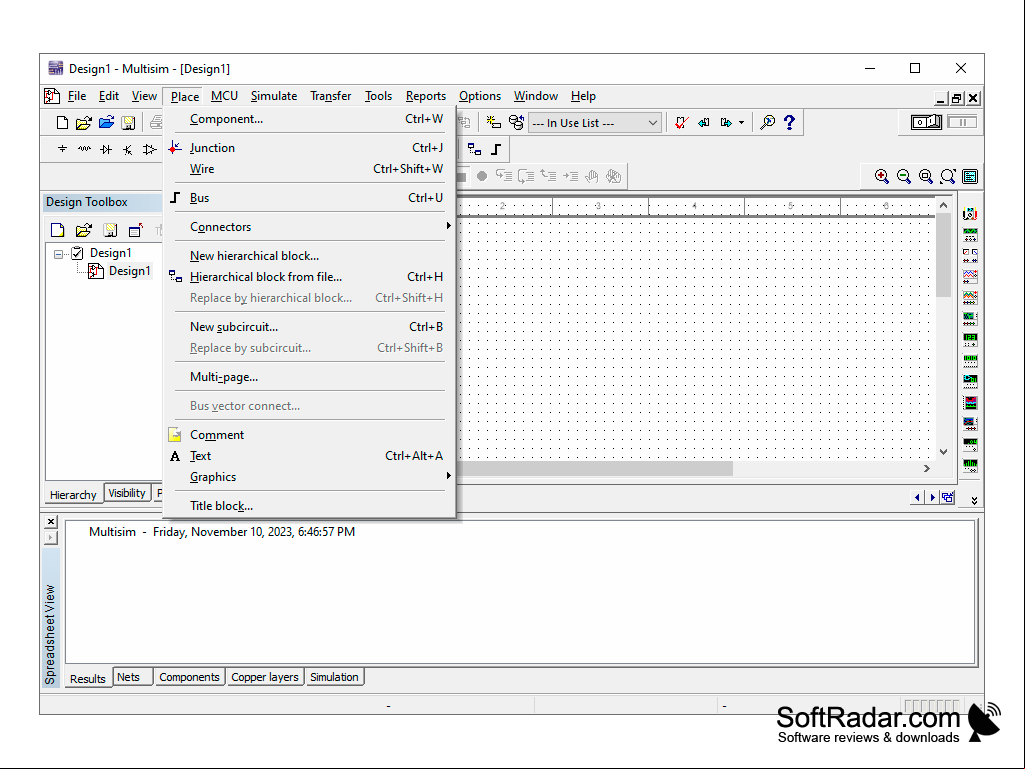This screenshot has width=1025, height=769.
Task: Open the Copper layers tab
Action: point(265,677)
